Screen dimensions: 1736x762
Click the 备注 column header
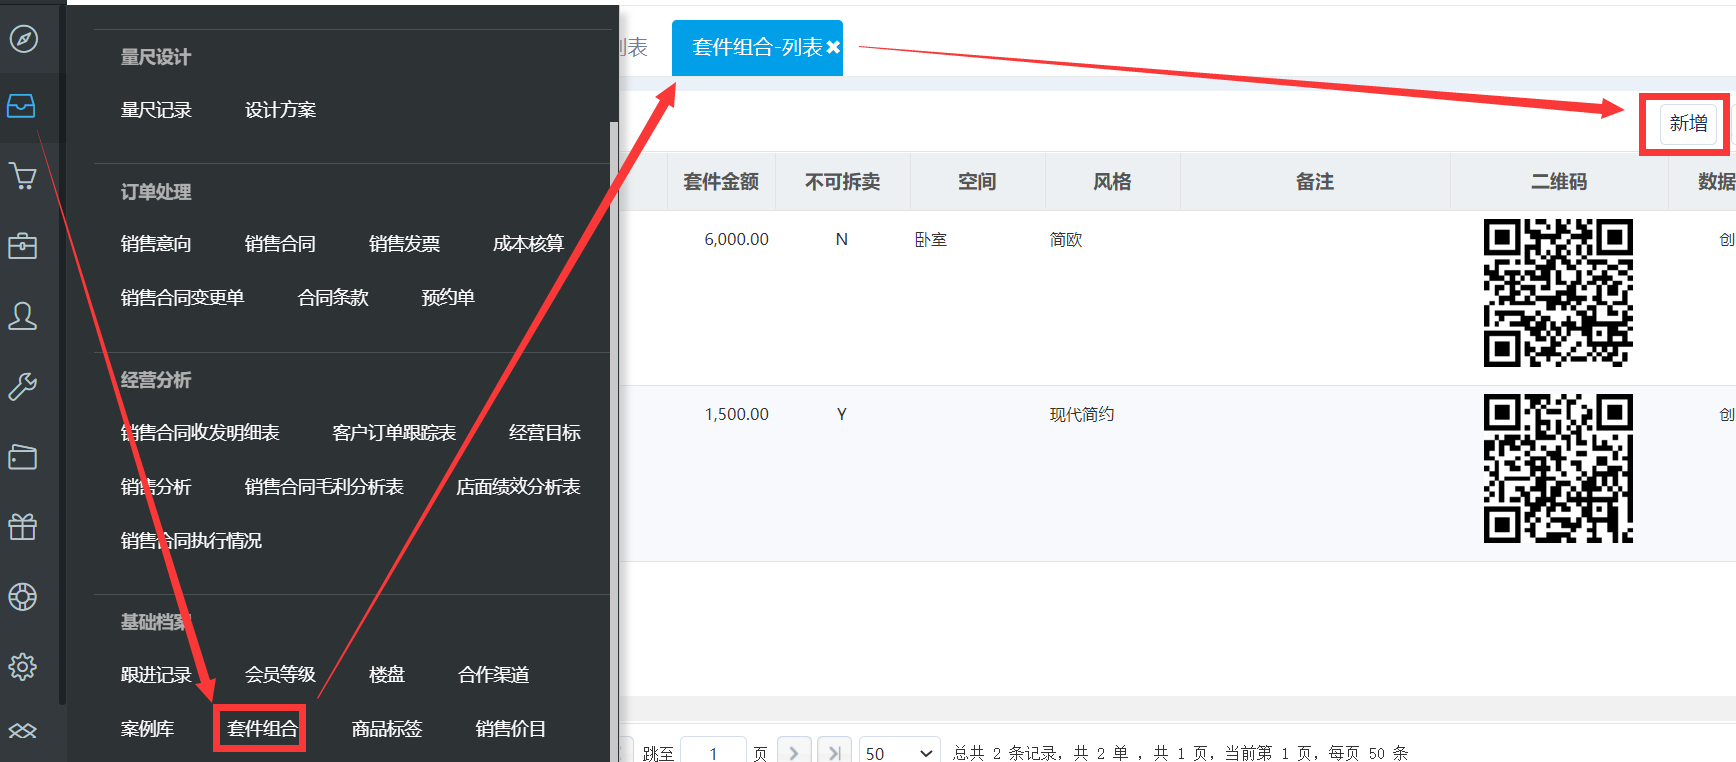[x=1315, y=182]
